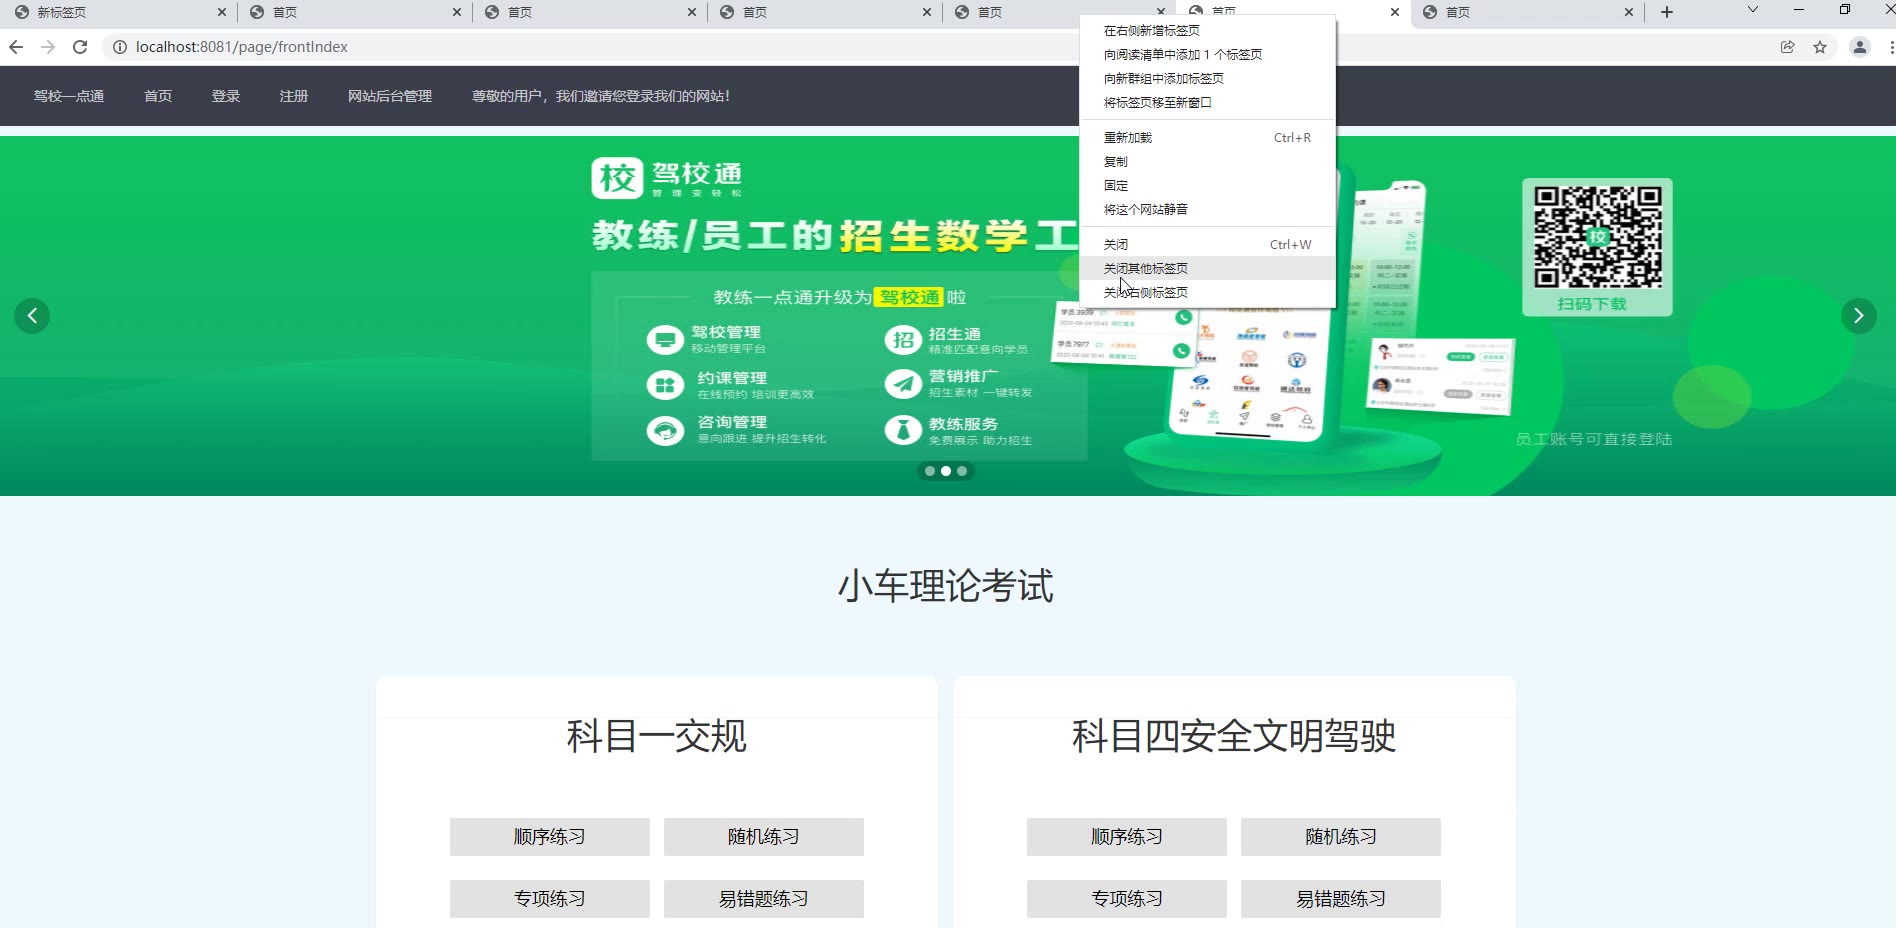View site information icon beside the URL
Image resolution: width=1896 pixels, height=928 pixels.
click(120, 47)
